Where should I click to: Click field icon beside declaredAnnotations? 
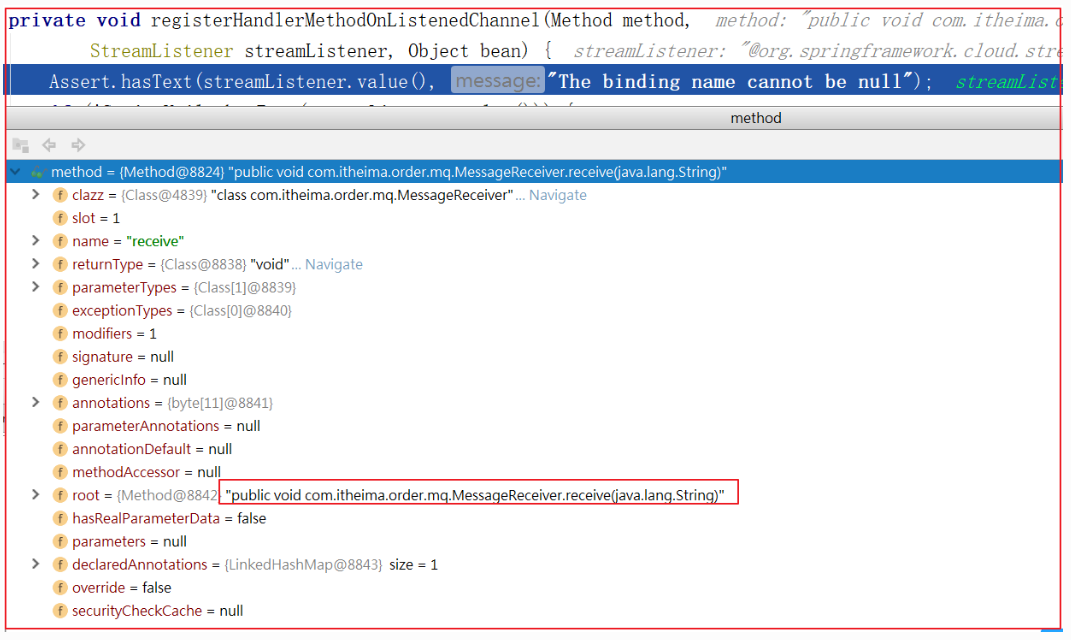click(x=60, y=565)
